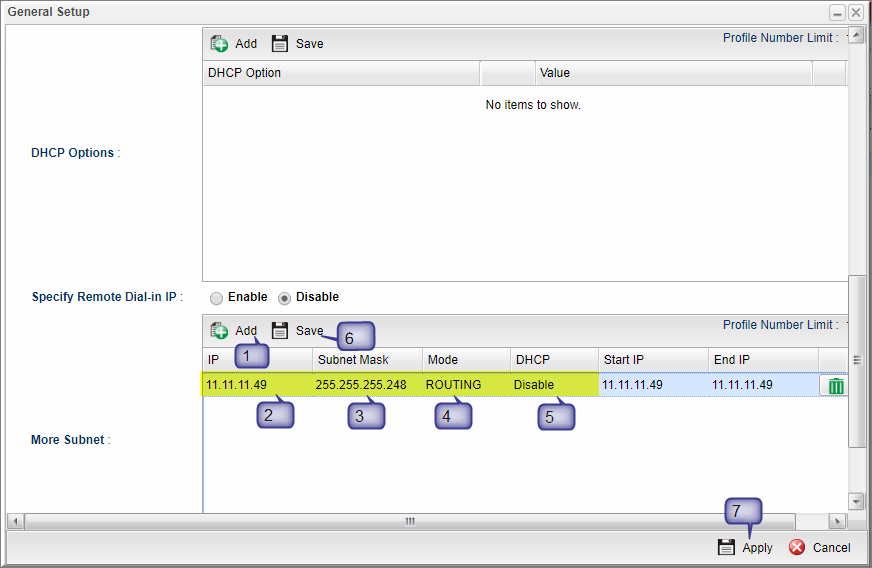The width and height of the screenshot is (872, 568).
Task: Click Save icon in More Subnet toolbar
Action: pyautogui.click(x=280, y=331)
